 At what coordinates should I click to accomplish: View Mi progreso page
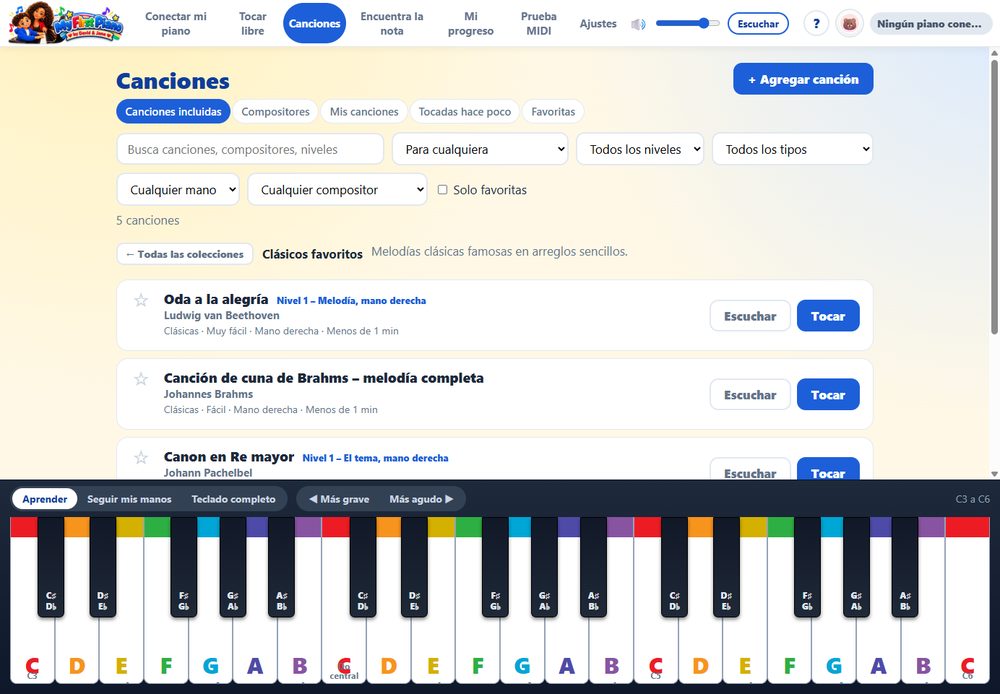point(471,24)
